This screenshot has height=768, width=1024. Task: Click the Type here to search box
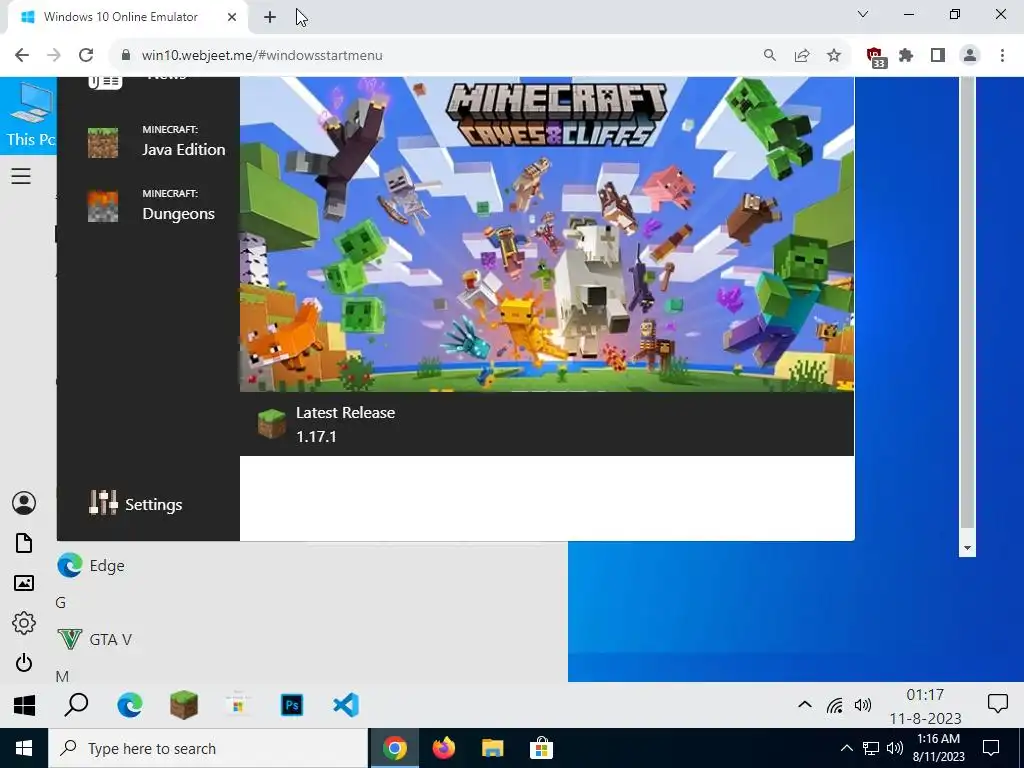pos(208,748)
